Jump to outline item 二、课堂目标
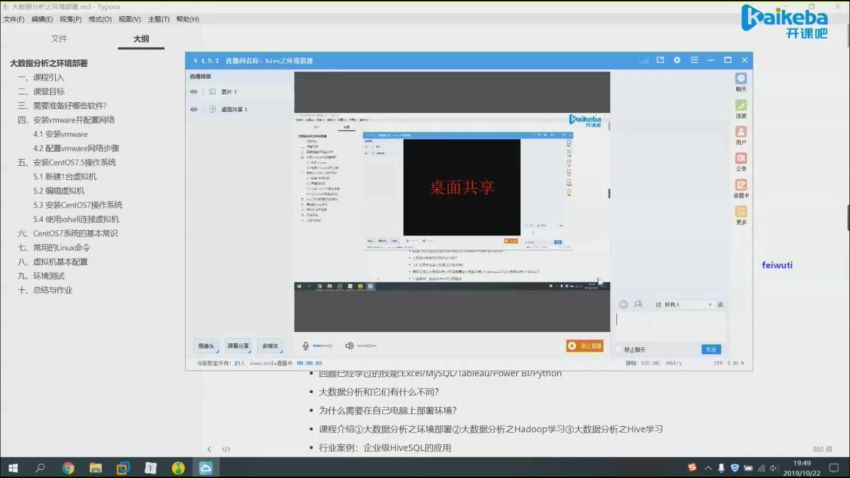The width and height of the screenshot is (850, 478). coord(41,92)
